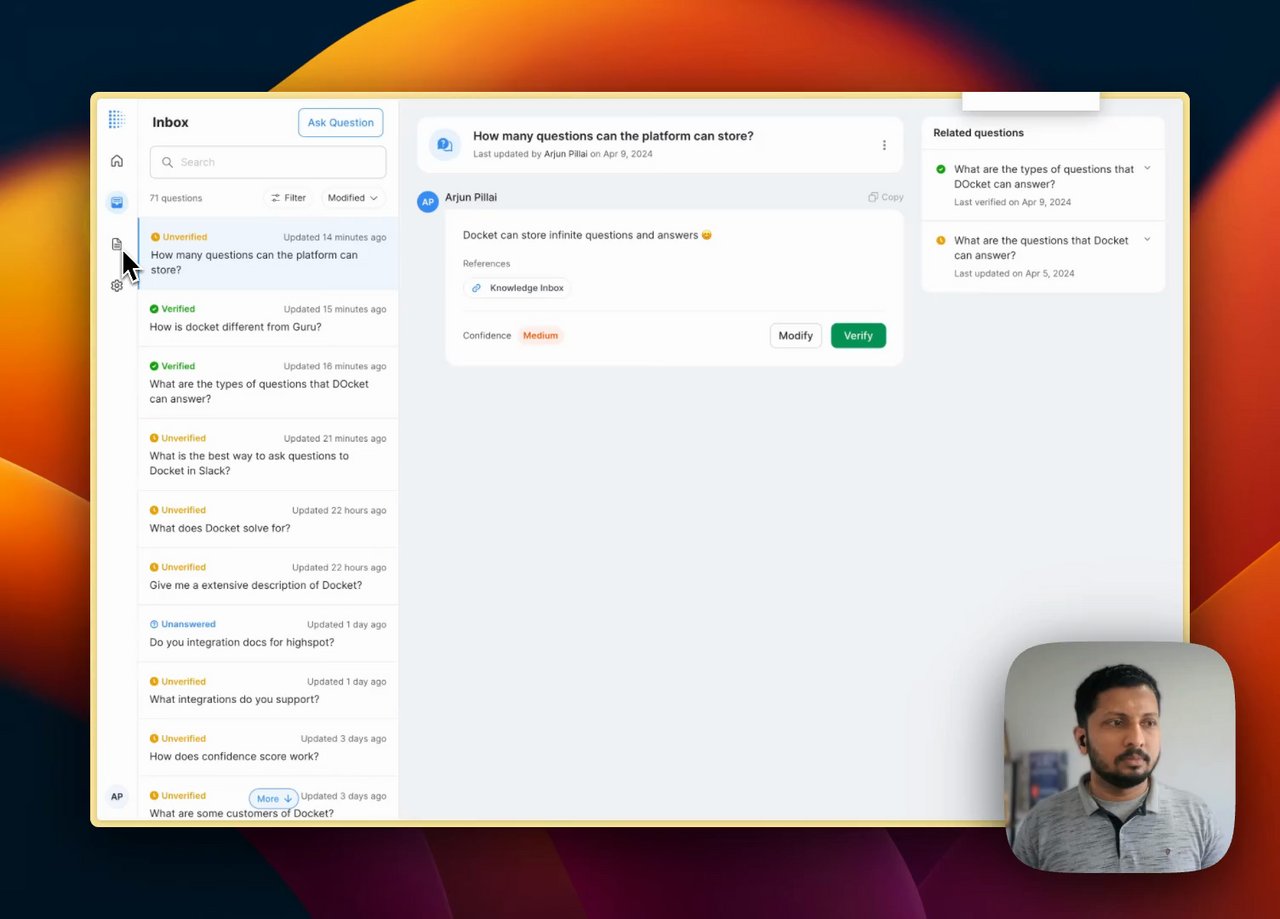Select 'How does confidence score work?'
This screenshot has height=919, width=1280.
tap(268, 747)
